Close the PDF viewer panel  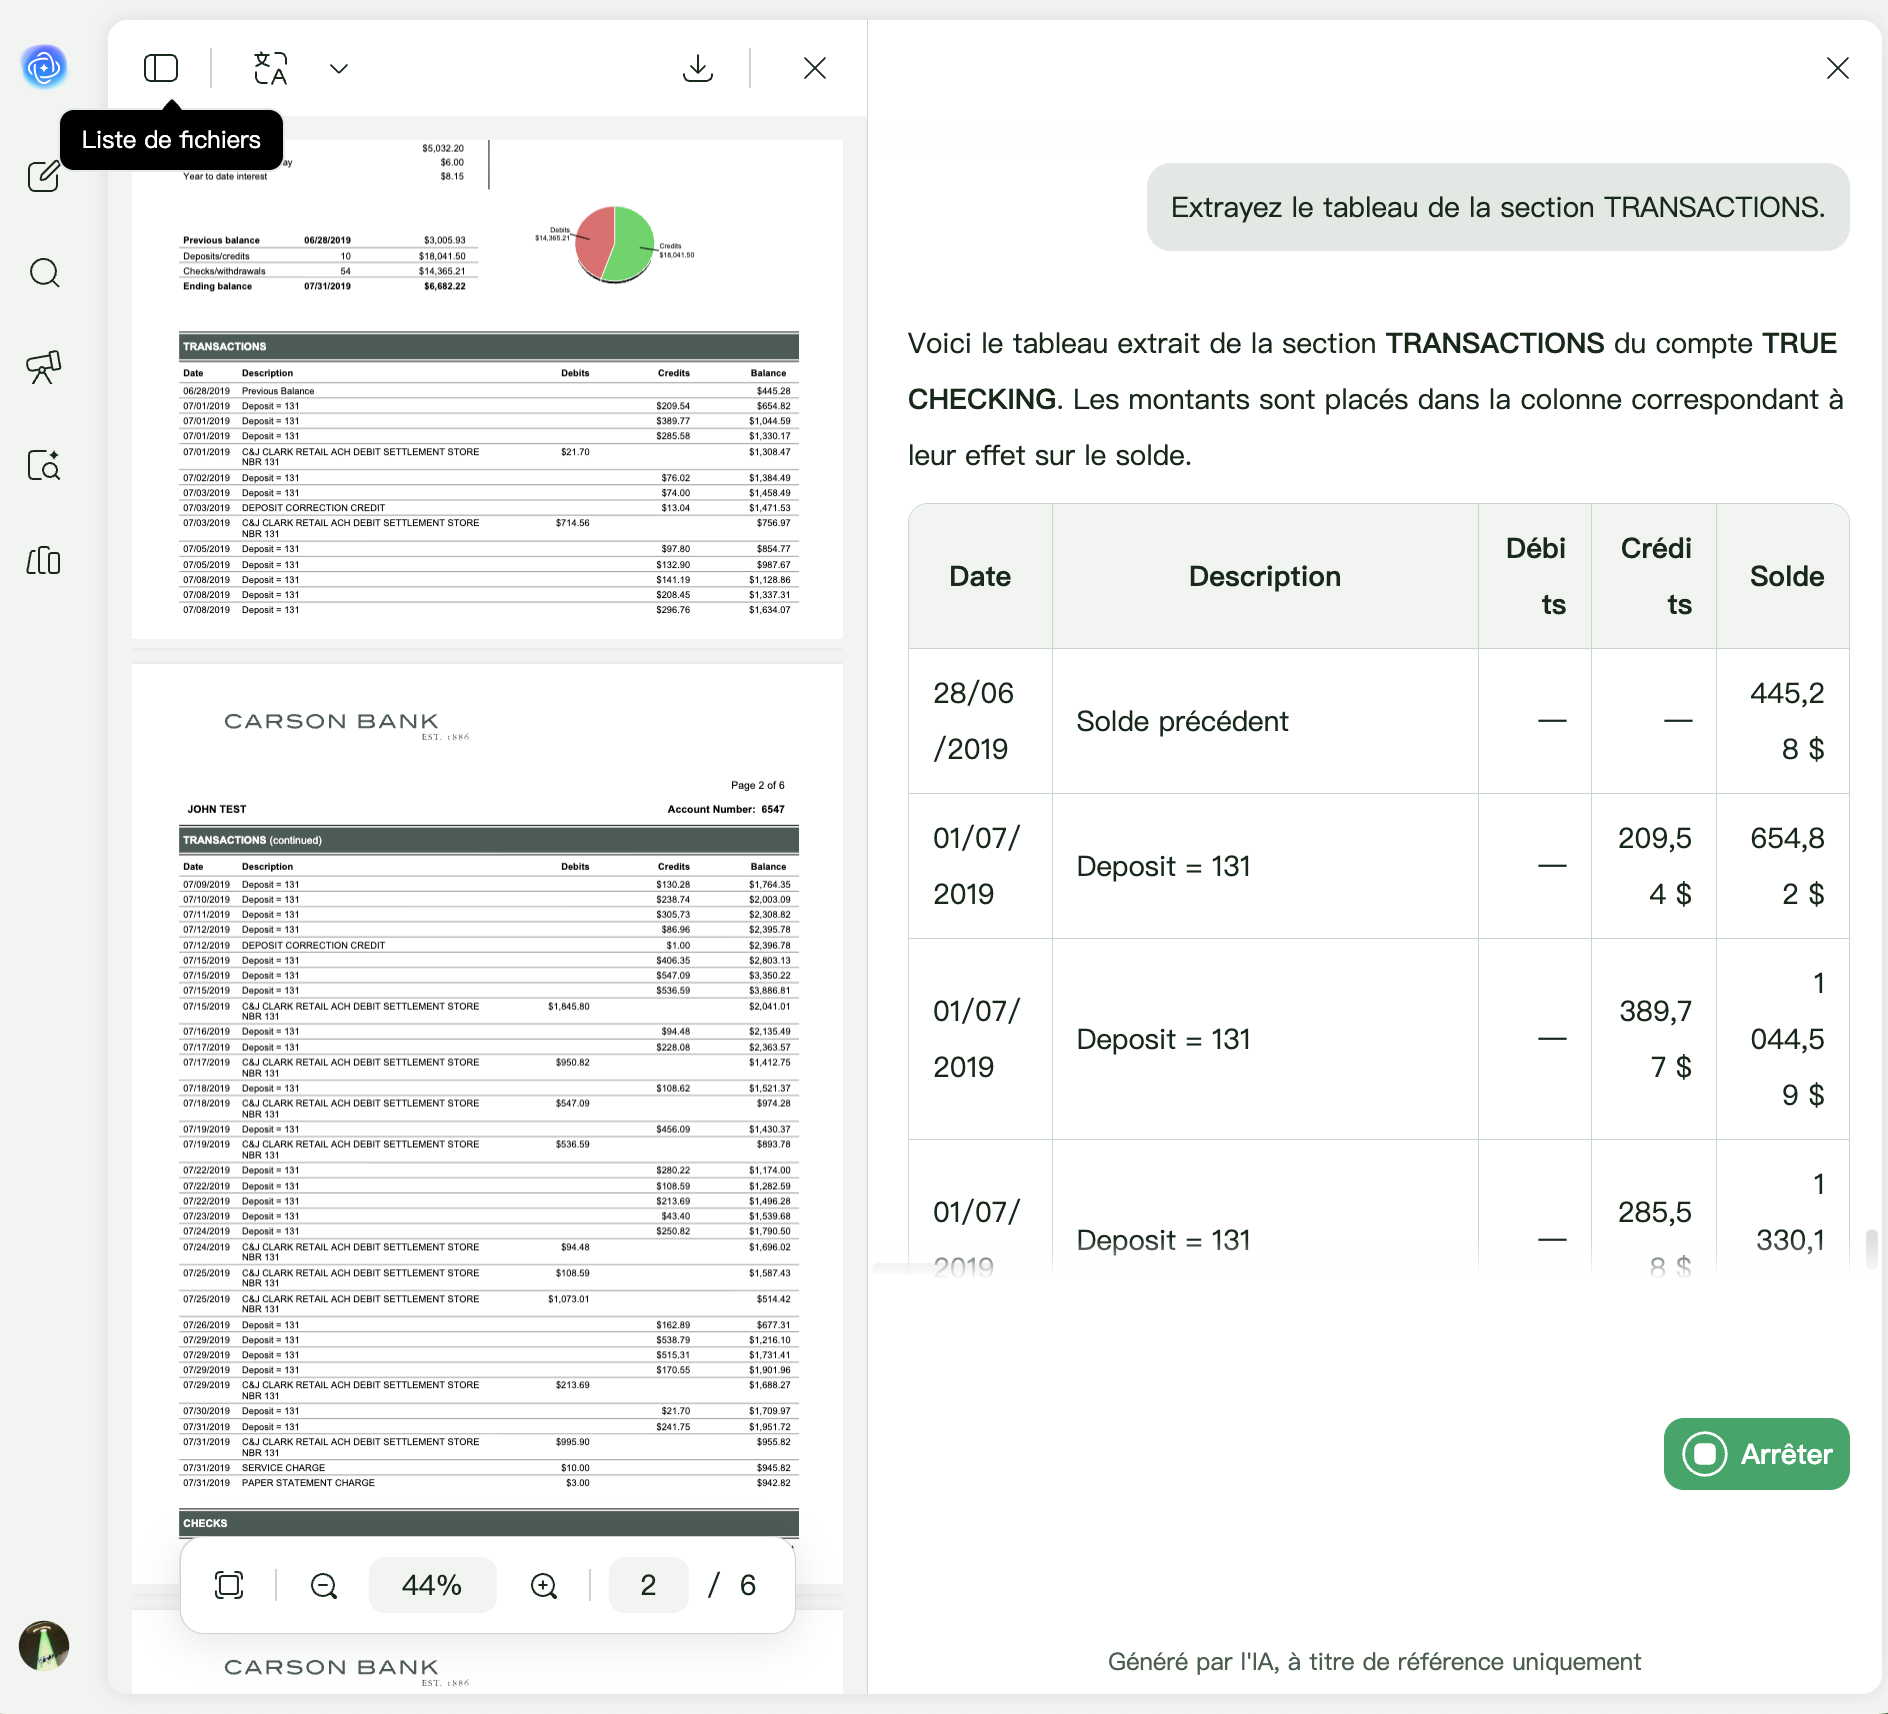coord(815,68)
